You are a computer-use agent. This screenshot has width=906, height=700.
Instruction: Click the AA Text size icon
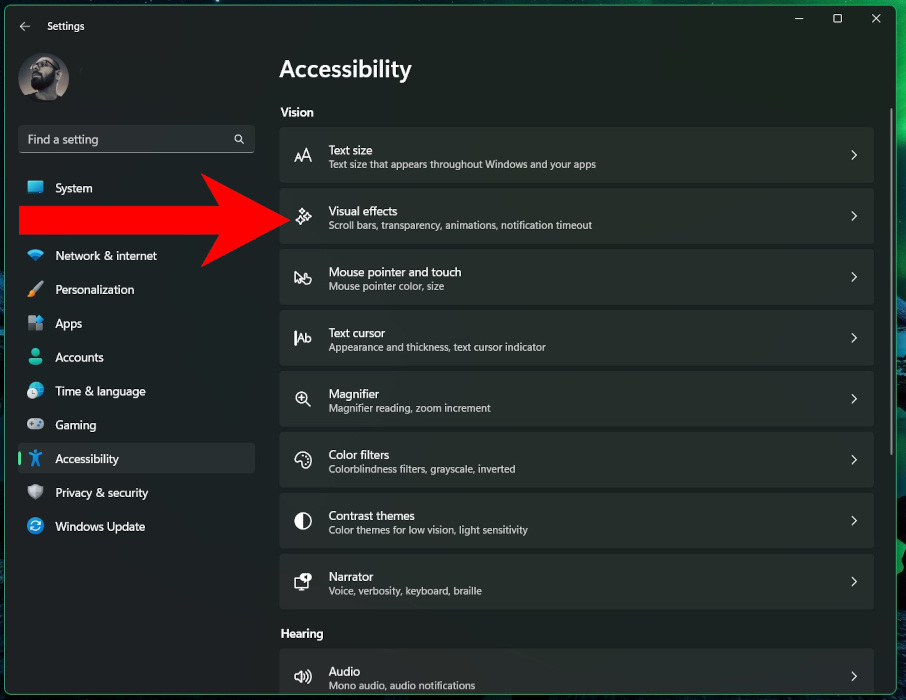click(303, 155)
